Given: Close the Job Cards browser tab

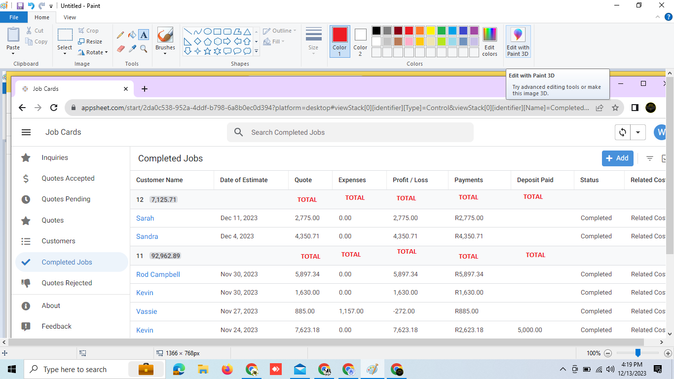Looking at the screenshot, I should (x=126, y=89).
